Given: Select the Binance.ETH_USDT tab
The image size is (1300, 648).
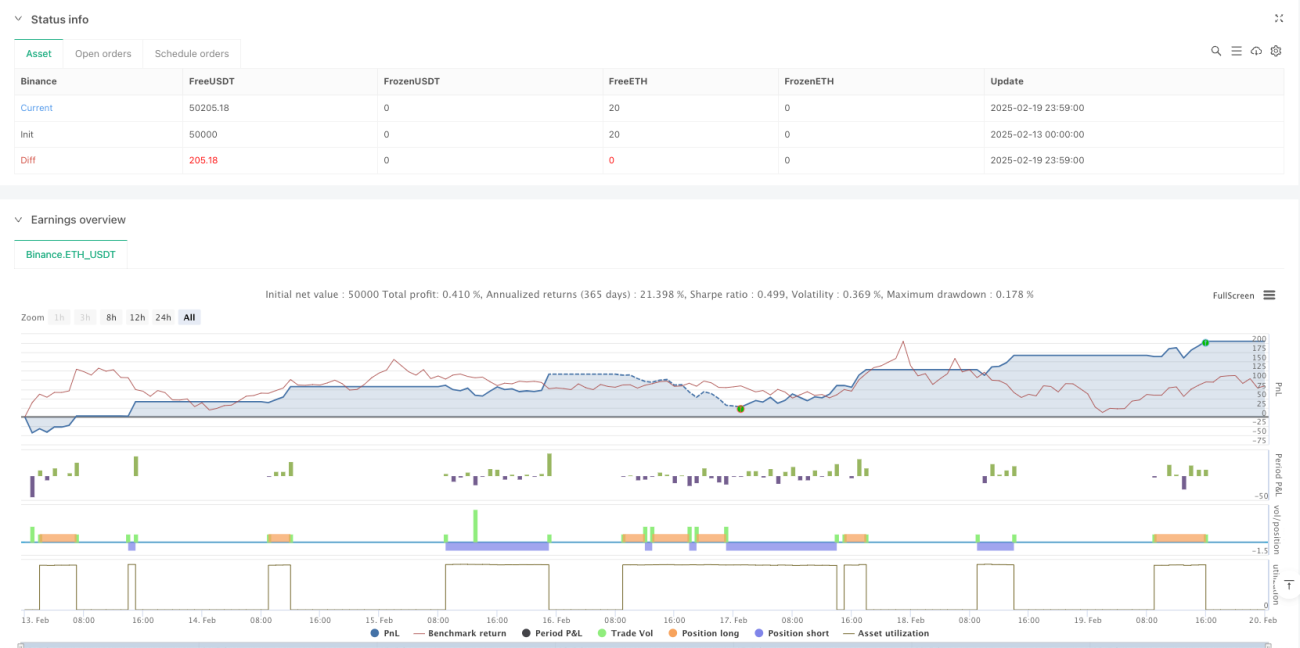Looking at the screenshot, I should [71, 255].
